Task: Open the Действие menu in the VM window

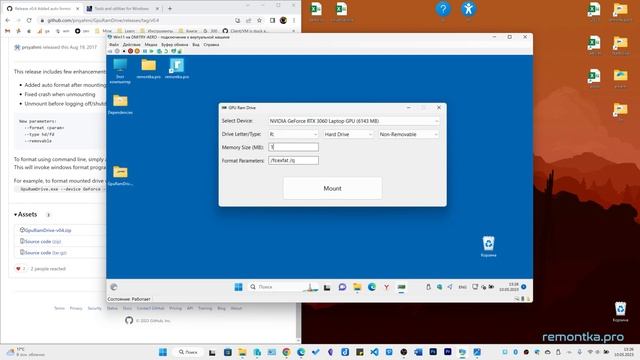Action: click(131, 44)
